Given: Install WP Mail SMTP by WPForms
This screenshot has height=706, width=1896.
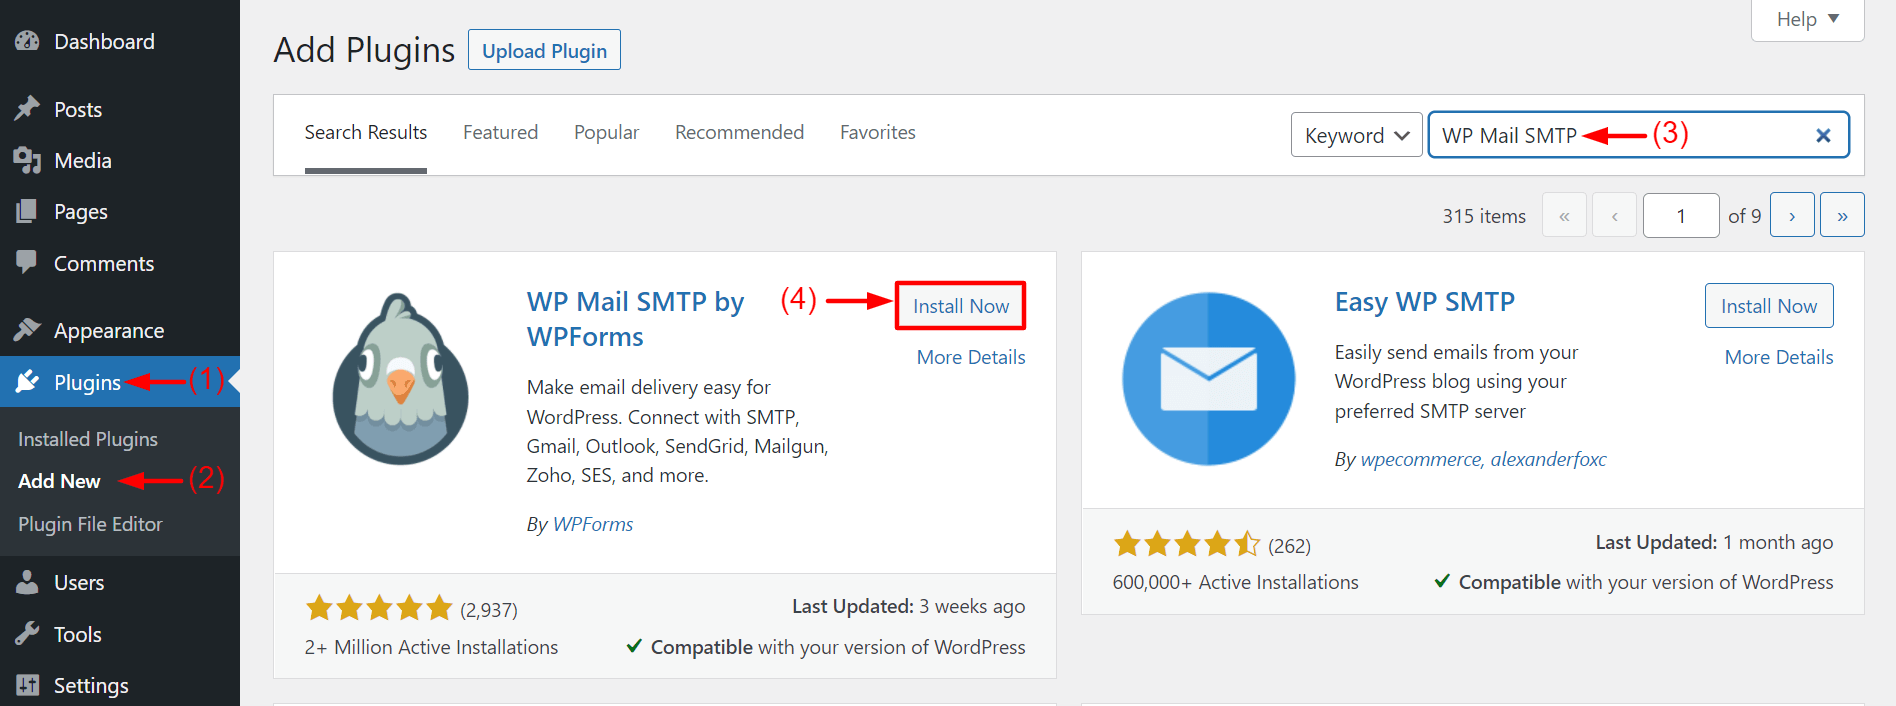Looking at the screenshot, I should [x=961, y=306].
